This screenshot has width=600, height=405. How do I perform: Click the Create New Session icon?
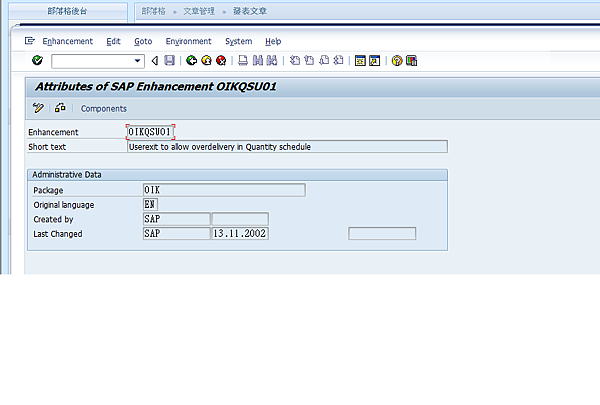pyautogui.click(x=360, y=60)
